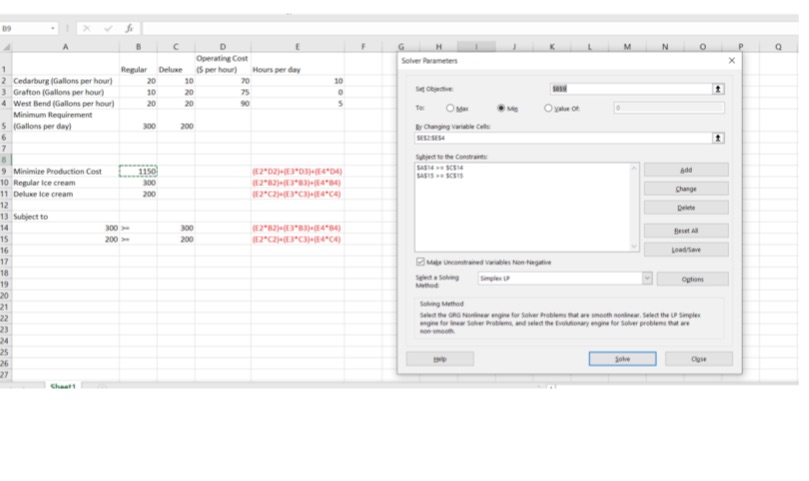
Task: Click the Minimum Requirement label cell
Action: pyautogui.click(x=66, y=120)
